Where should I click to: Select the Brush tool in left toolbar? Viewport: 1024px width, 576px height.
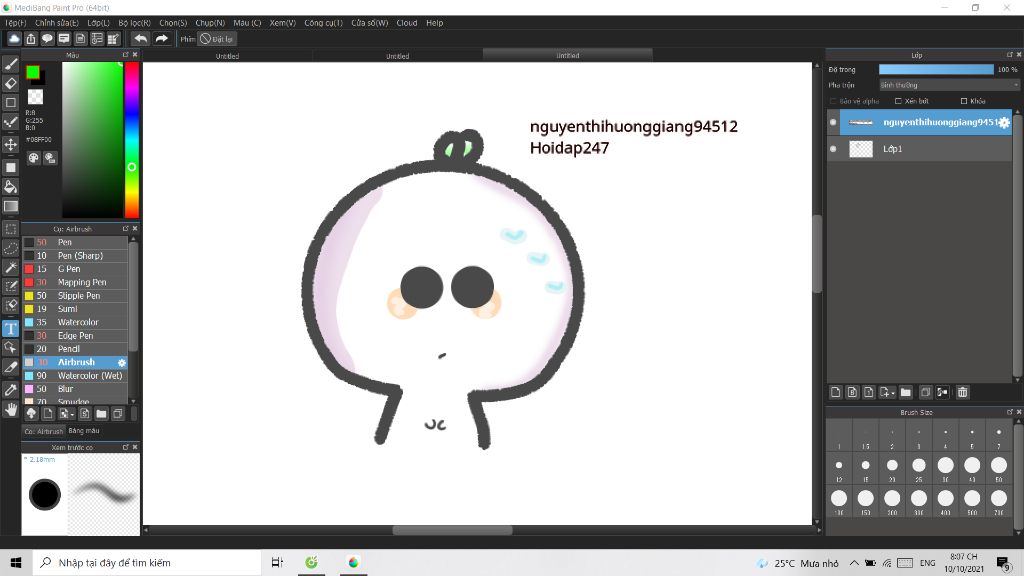10,64
